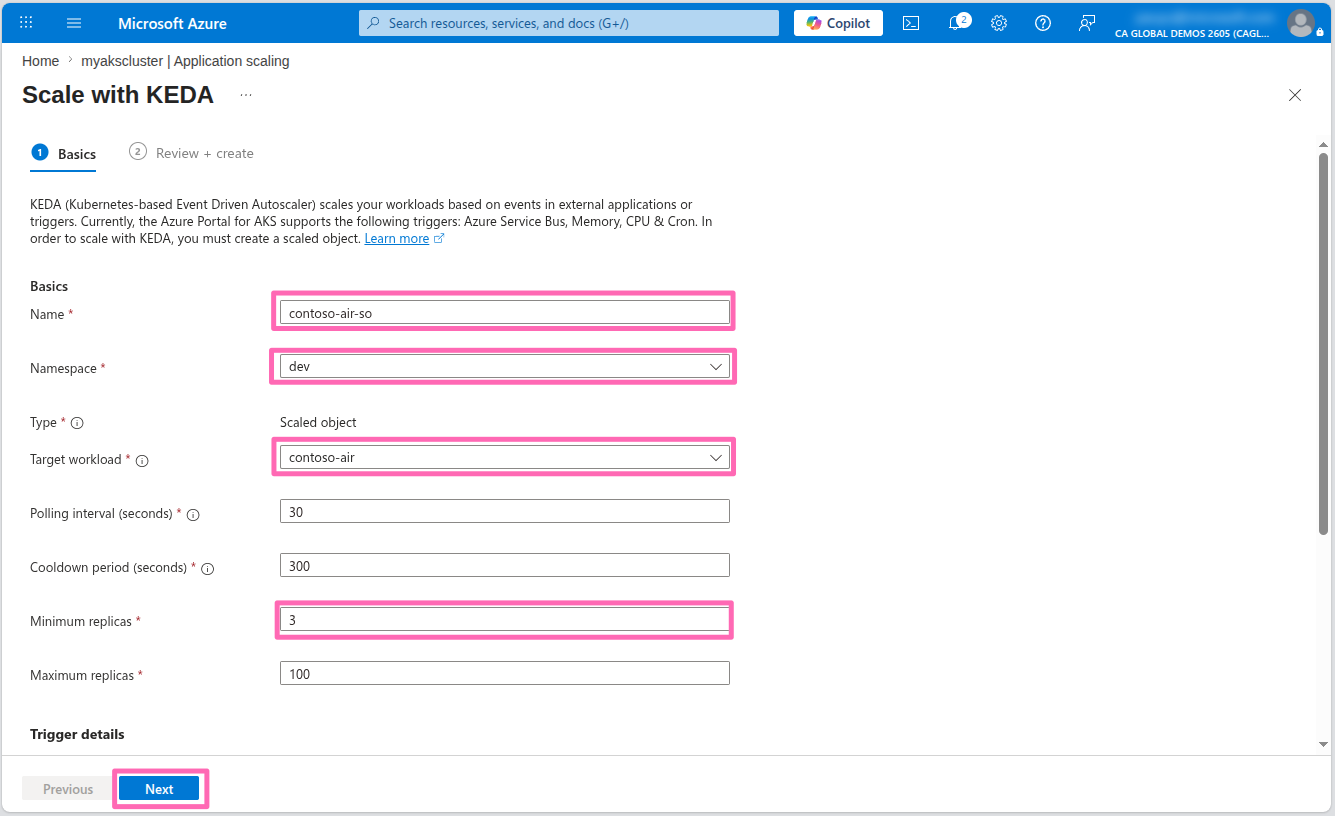
Task: Click the Microsoft Azure title
Action: (x=172, y=23)
